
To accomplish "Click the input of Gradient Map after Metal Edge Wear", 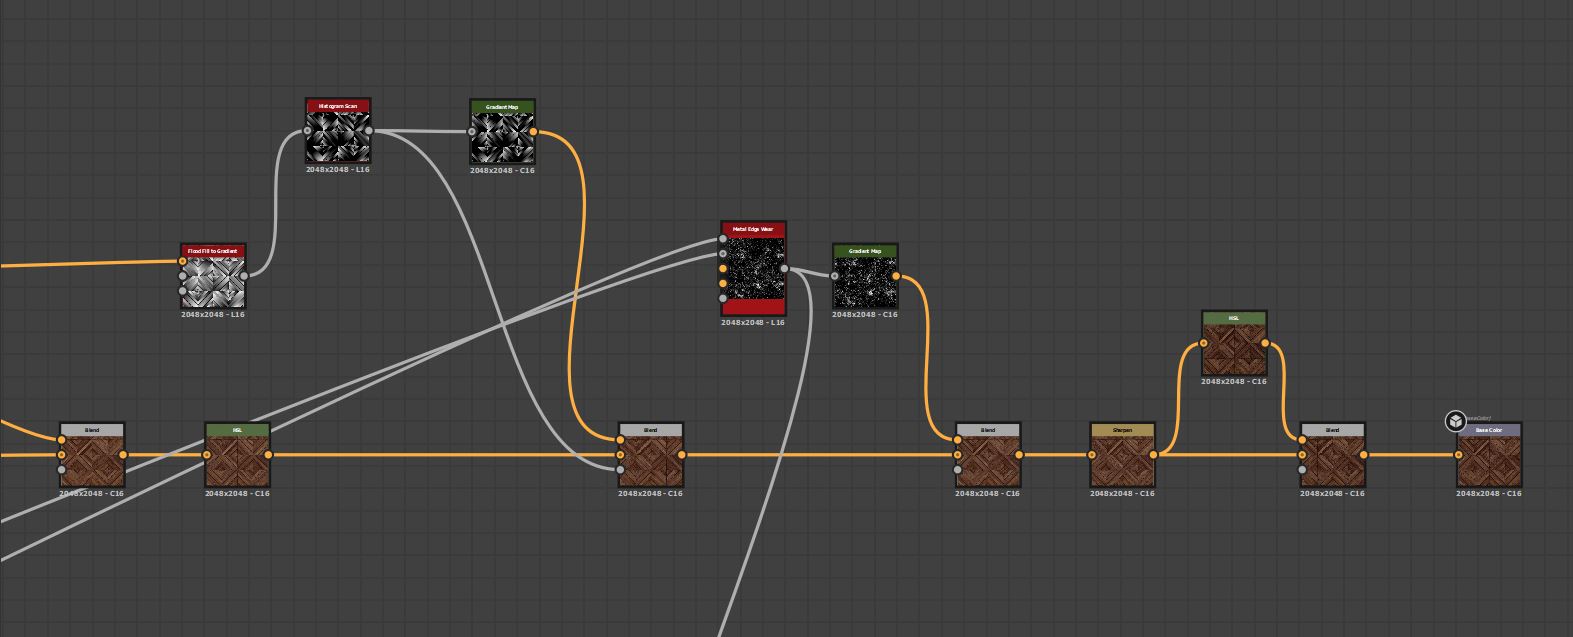I will click(x=835, y=276).
